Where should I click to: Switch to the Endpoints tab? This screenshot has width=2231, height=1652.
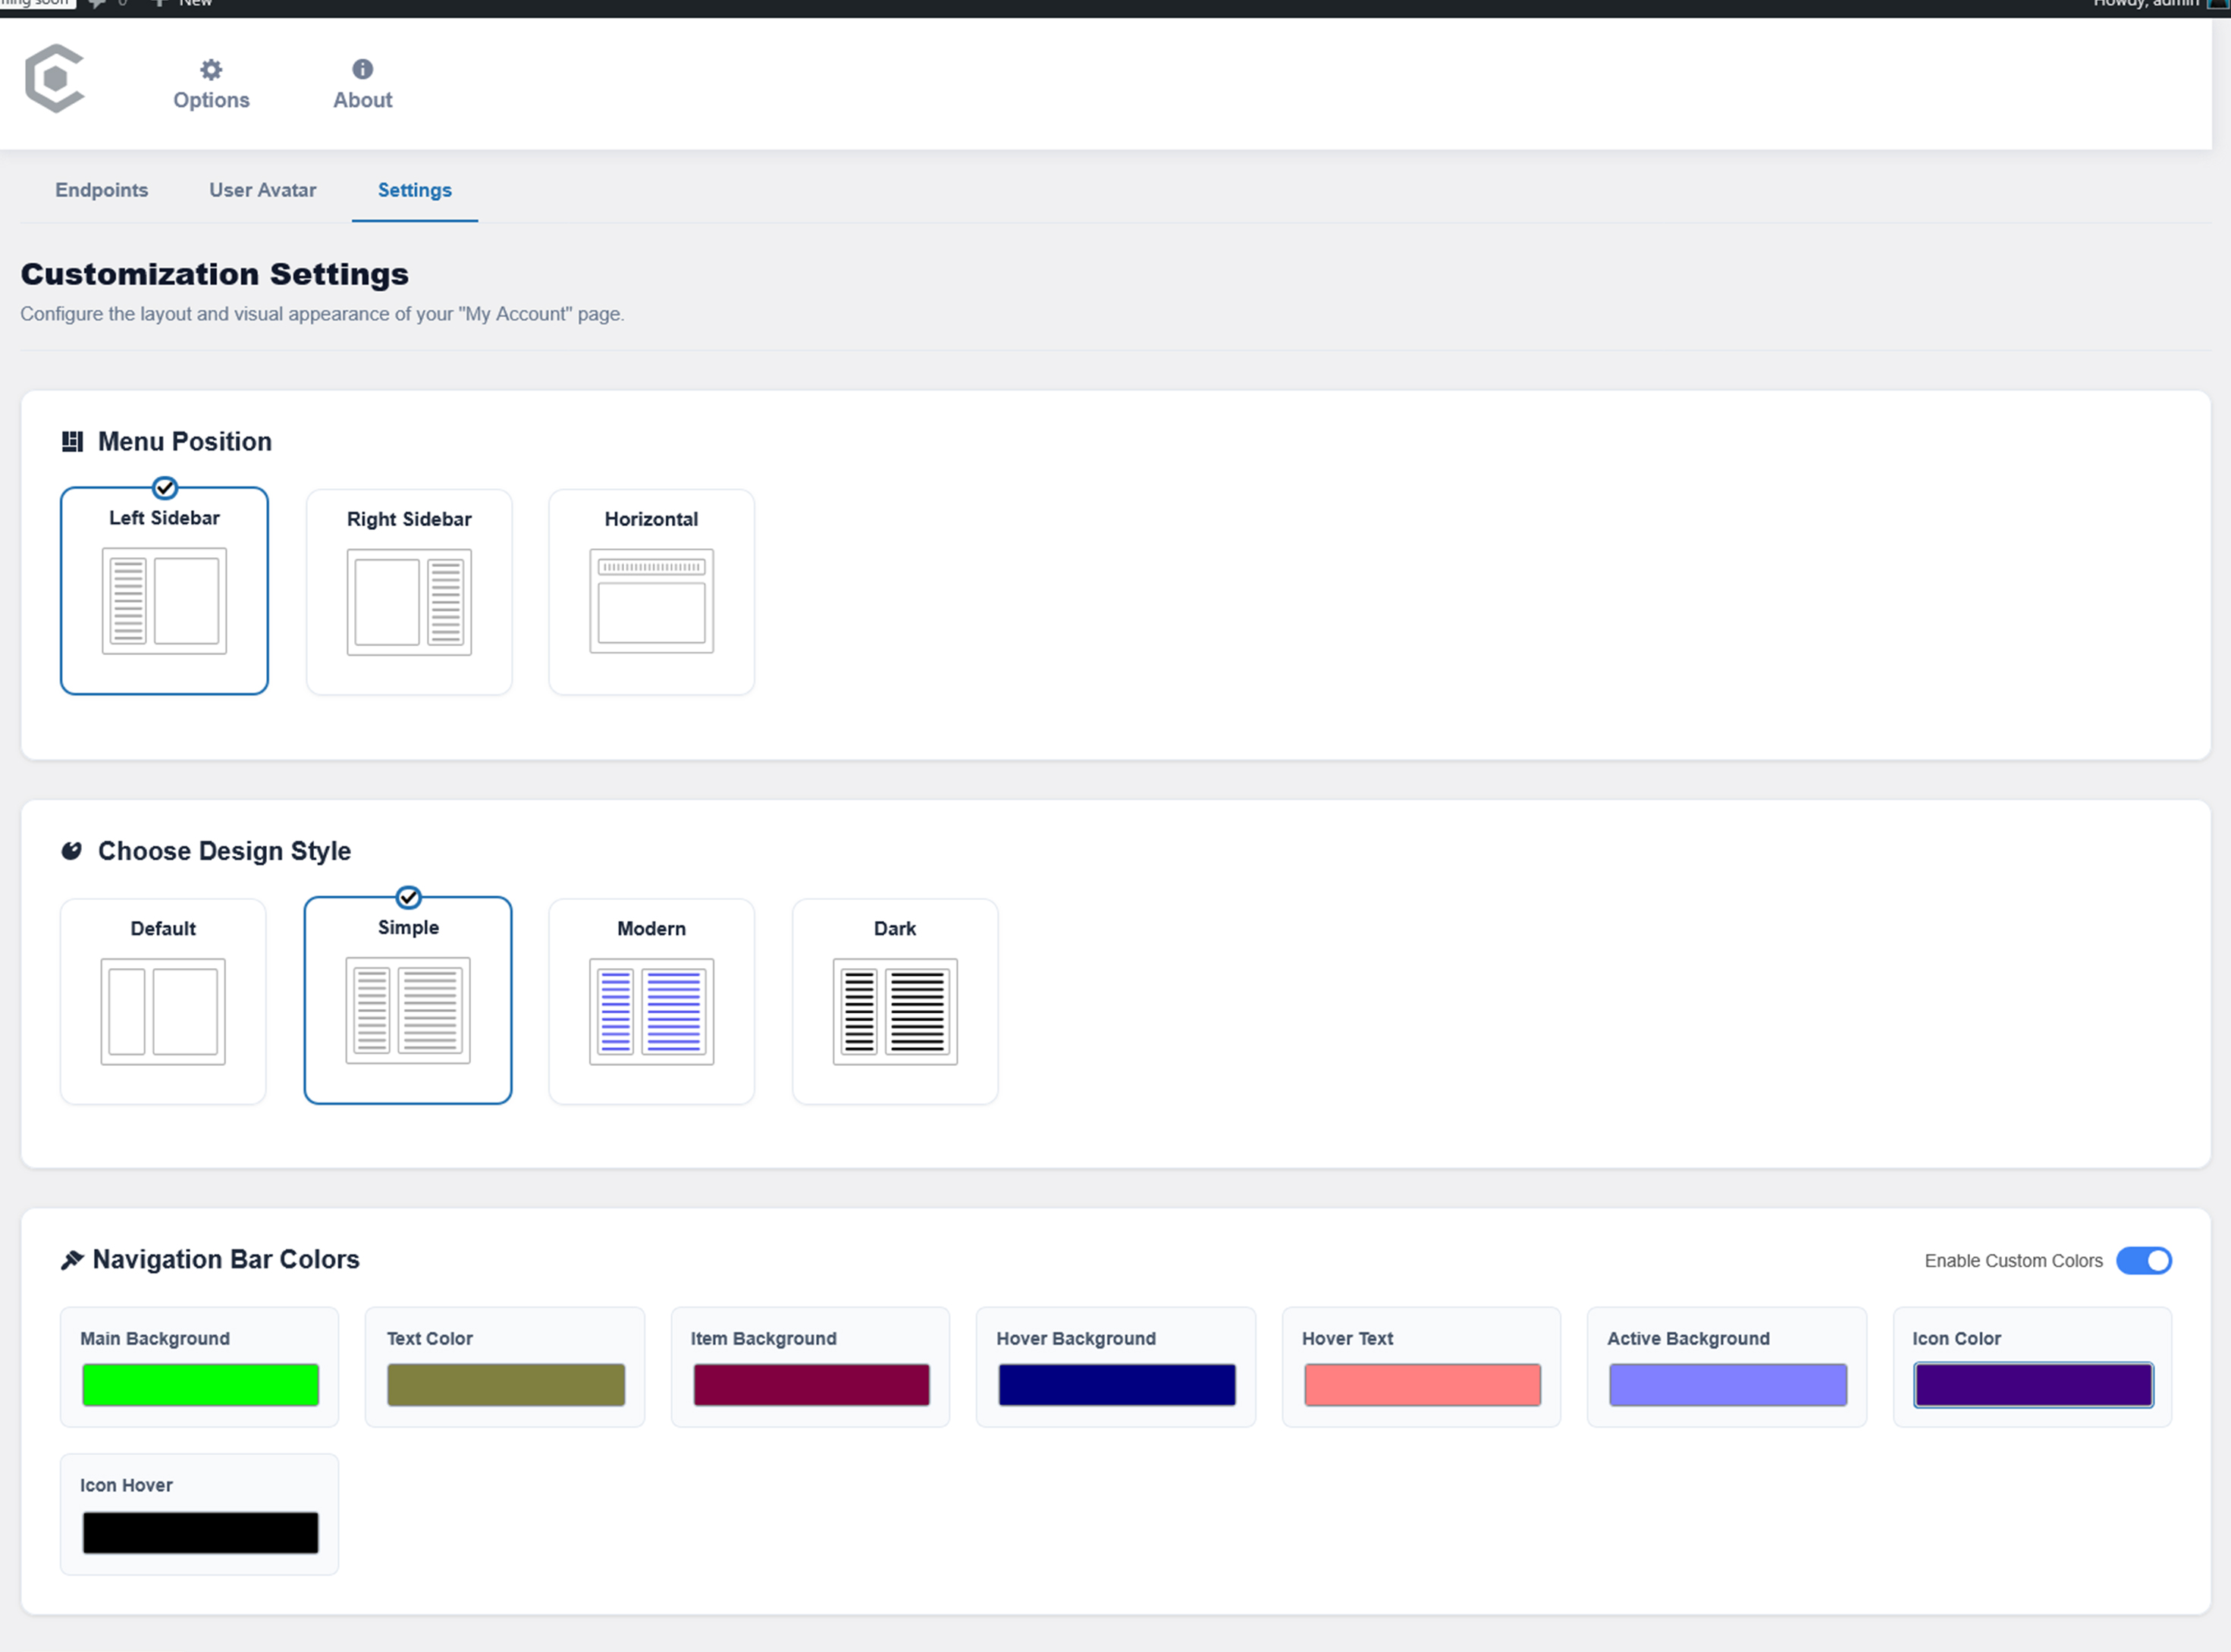coord(101,190)
